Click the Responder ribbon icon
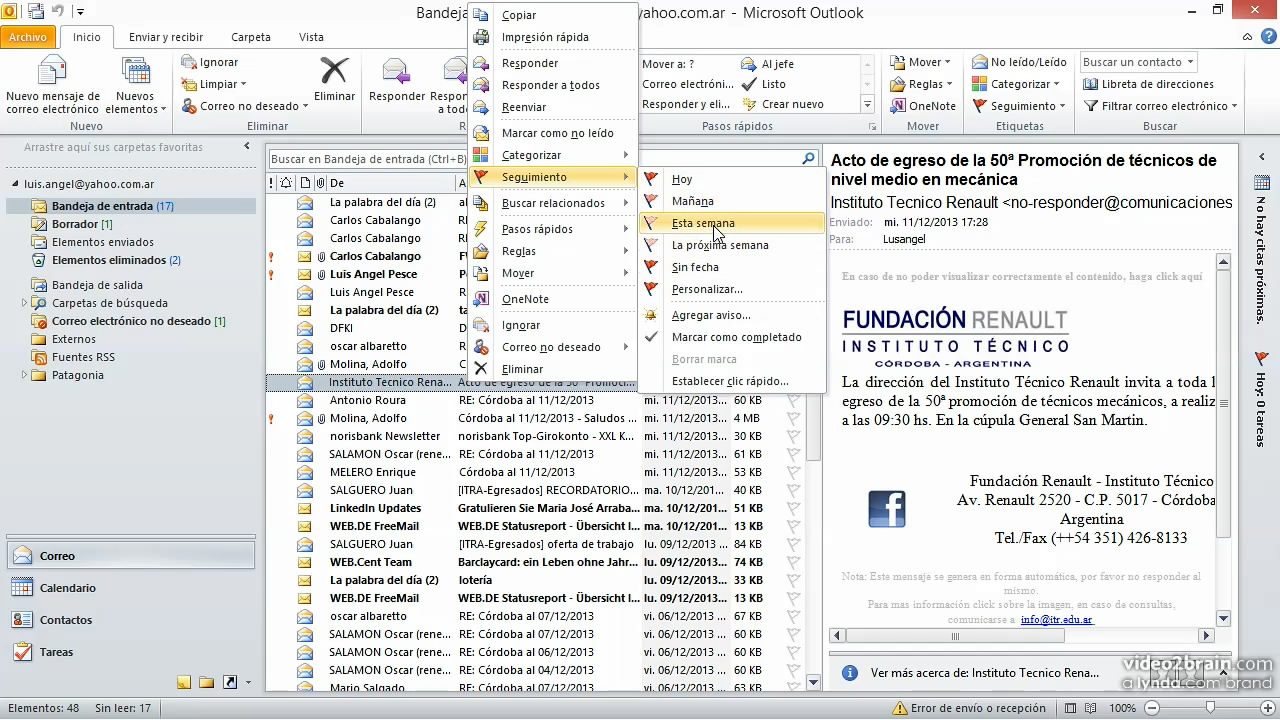Image resolution: width=1280 pixels, height=720 pixels. point(397,72)
